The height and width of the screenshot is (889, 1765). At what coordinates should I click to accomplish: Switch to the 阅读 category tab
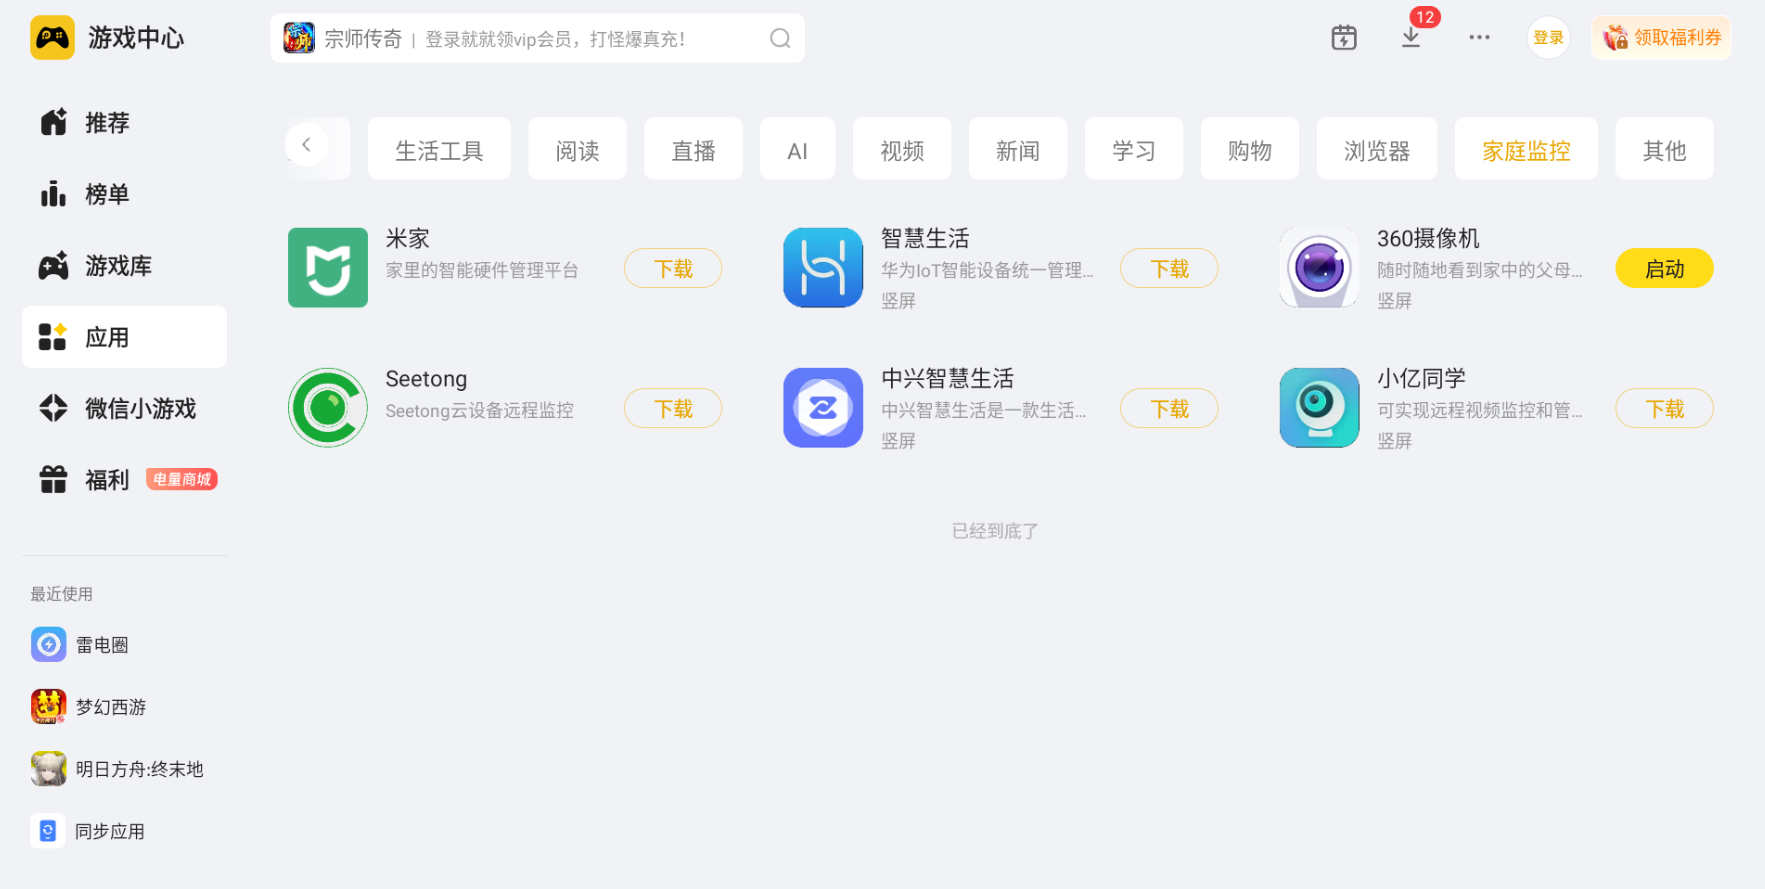pos(577,149)
